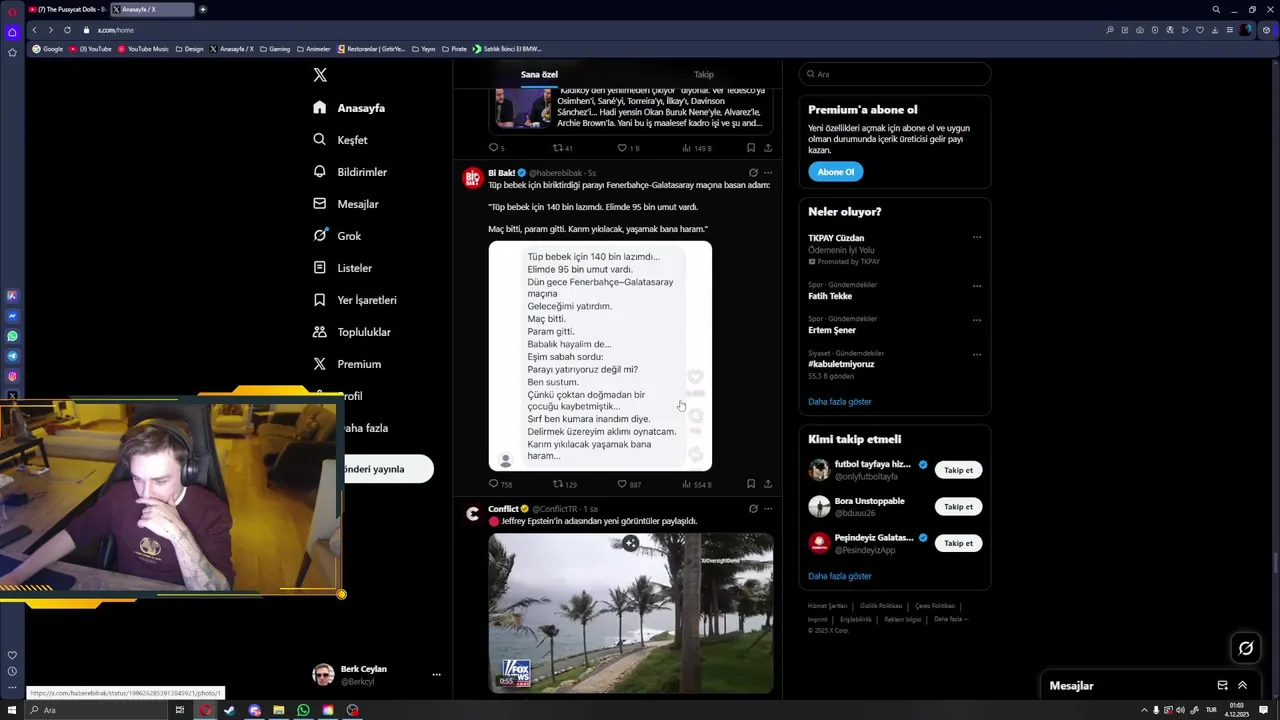Follow futbol tayfaya account
This screenshot has width=1280, height=720.
(958, 470)
